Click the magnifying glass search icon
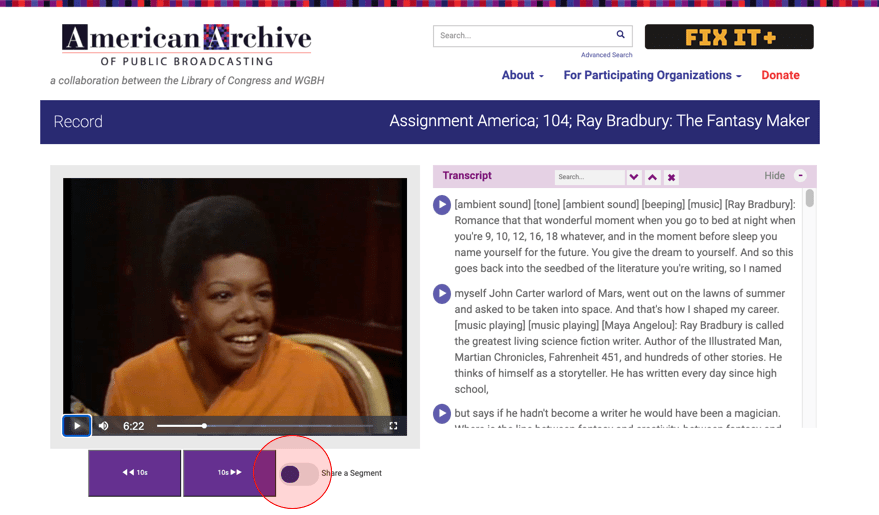The height and width of the screenshot is (515, 879). pyautogui.click(x=620, y=35)
